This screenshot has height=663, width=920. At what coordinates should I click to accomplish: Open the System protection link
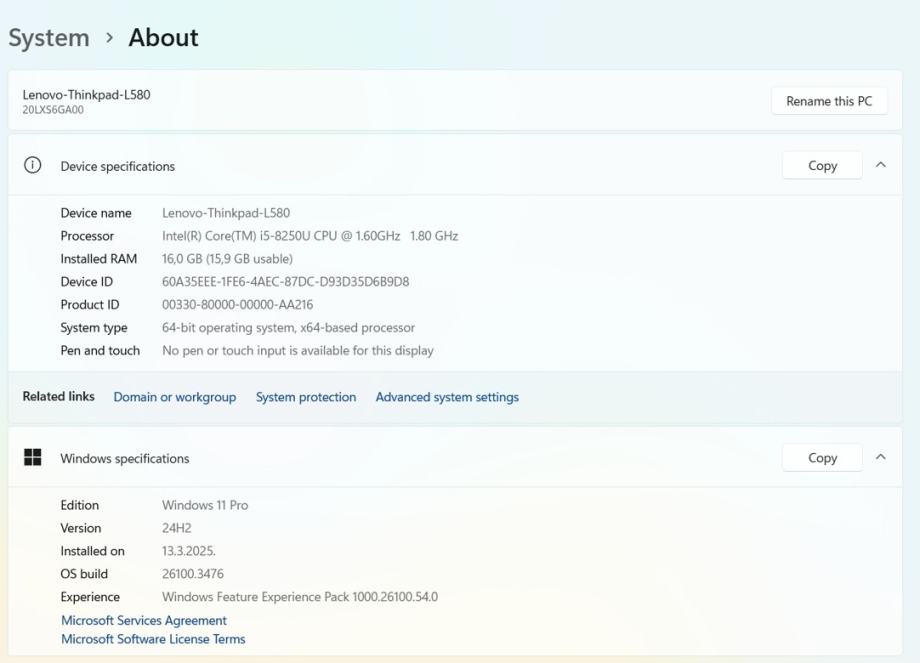click(305, 397)
